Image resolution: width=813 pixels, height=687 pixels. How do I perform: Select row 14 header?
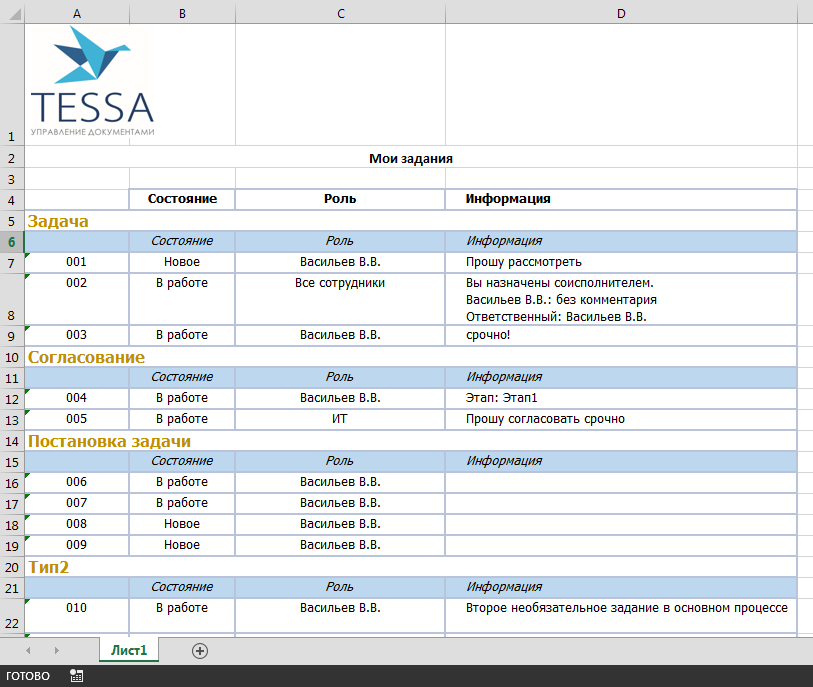(11, 441)
